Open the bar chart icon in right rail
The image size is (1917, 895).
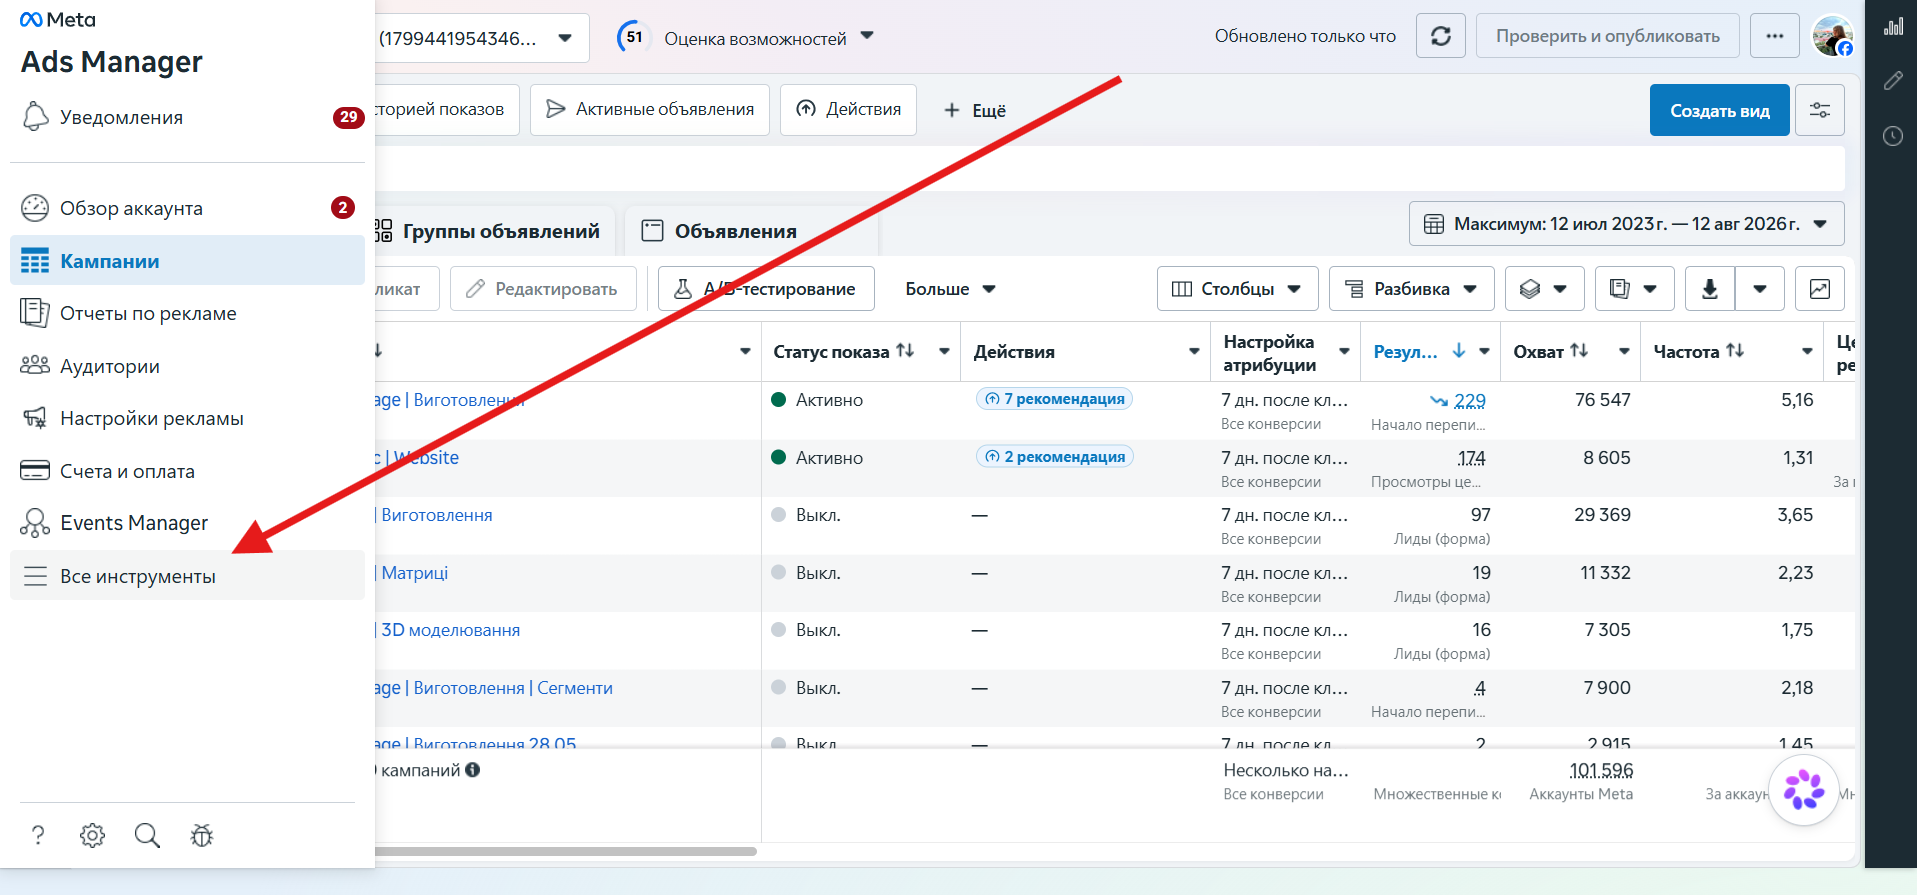[x=1893, y=27]
